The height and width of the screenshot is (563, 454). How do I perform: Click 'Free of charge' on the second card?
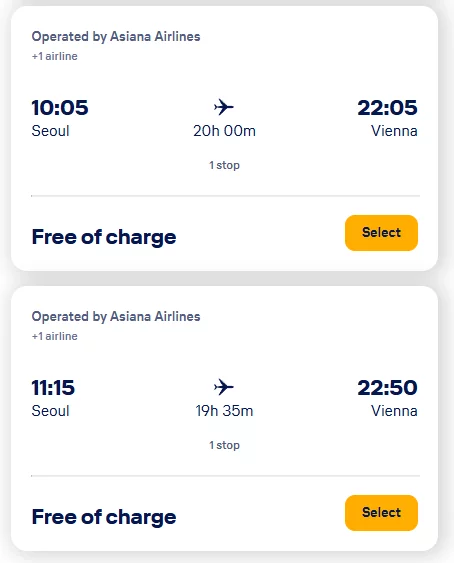[x=104, y=518]
